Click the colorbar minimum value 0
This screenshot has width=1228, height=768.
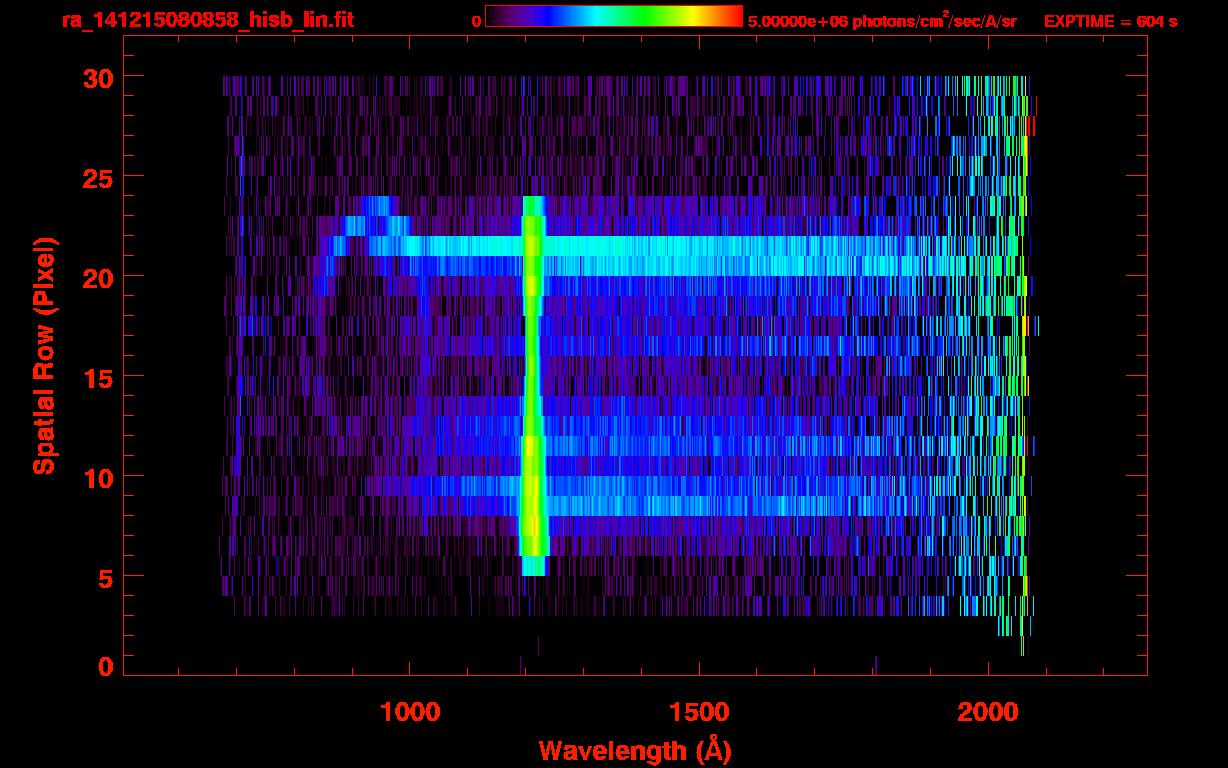(476, 20)
